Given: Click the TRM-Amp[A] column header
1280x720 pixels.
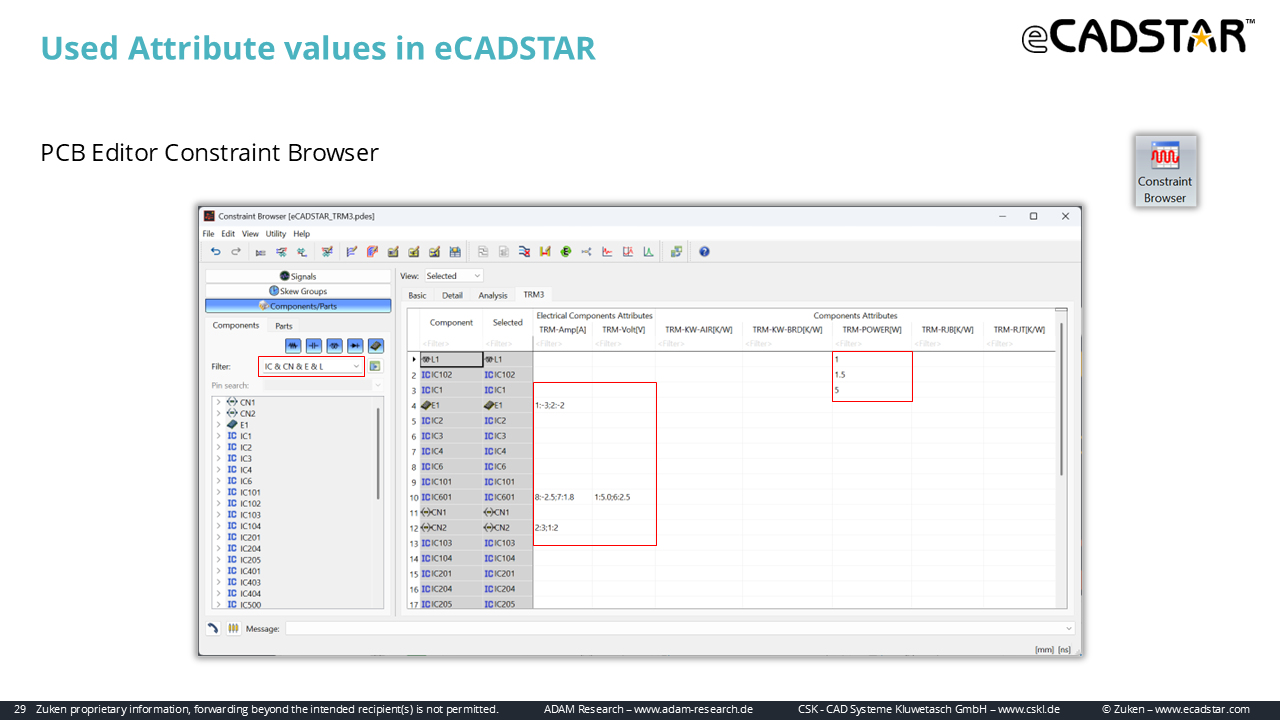Looking at the screenshot, I should pos(563,329).
